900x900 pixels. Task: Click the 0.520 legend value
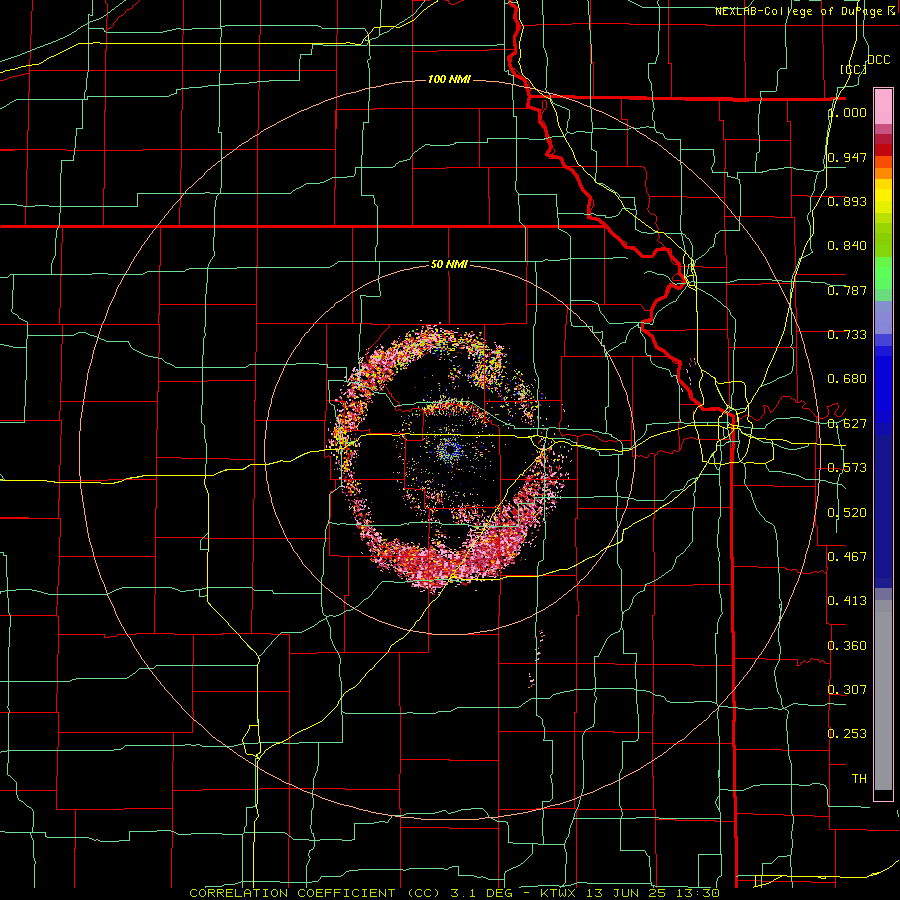click(x=847, y=513)
